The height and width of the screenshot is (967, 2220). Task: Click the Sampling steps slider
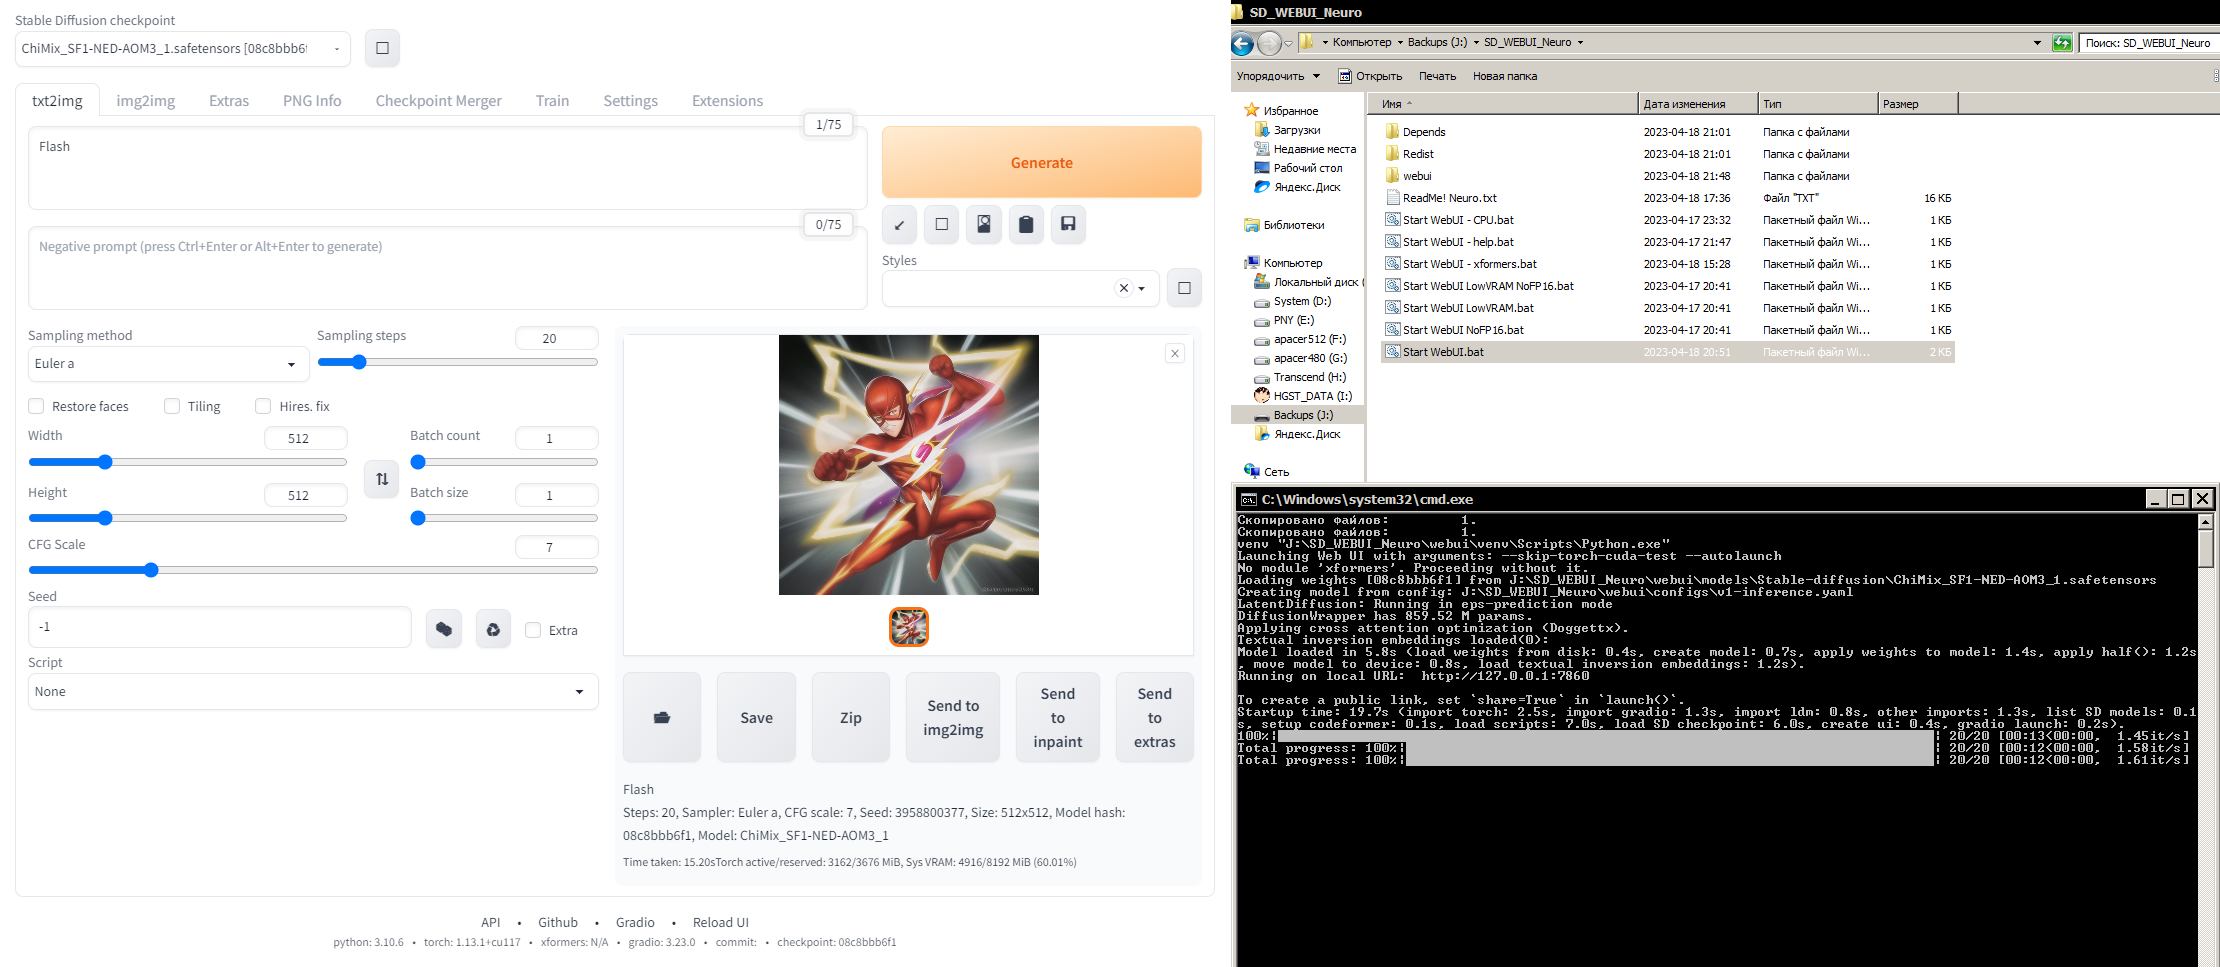458,362
